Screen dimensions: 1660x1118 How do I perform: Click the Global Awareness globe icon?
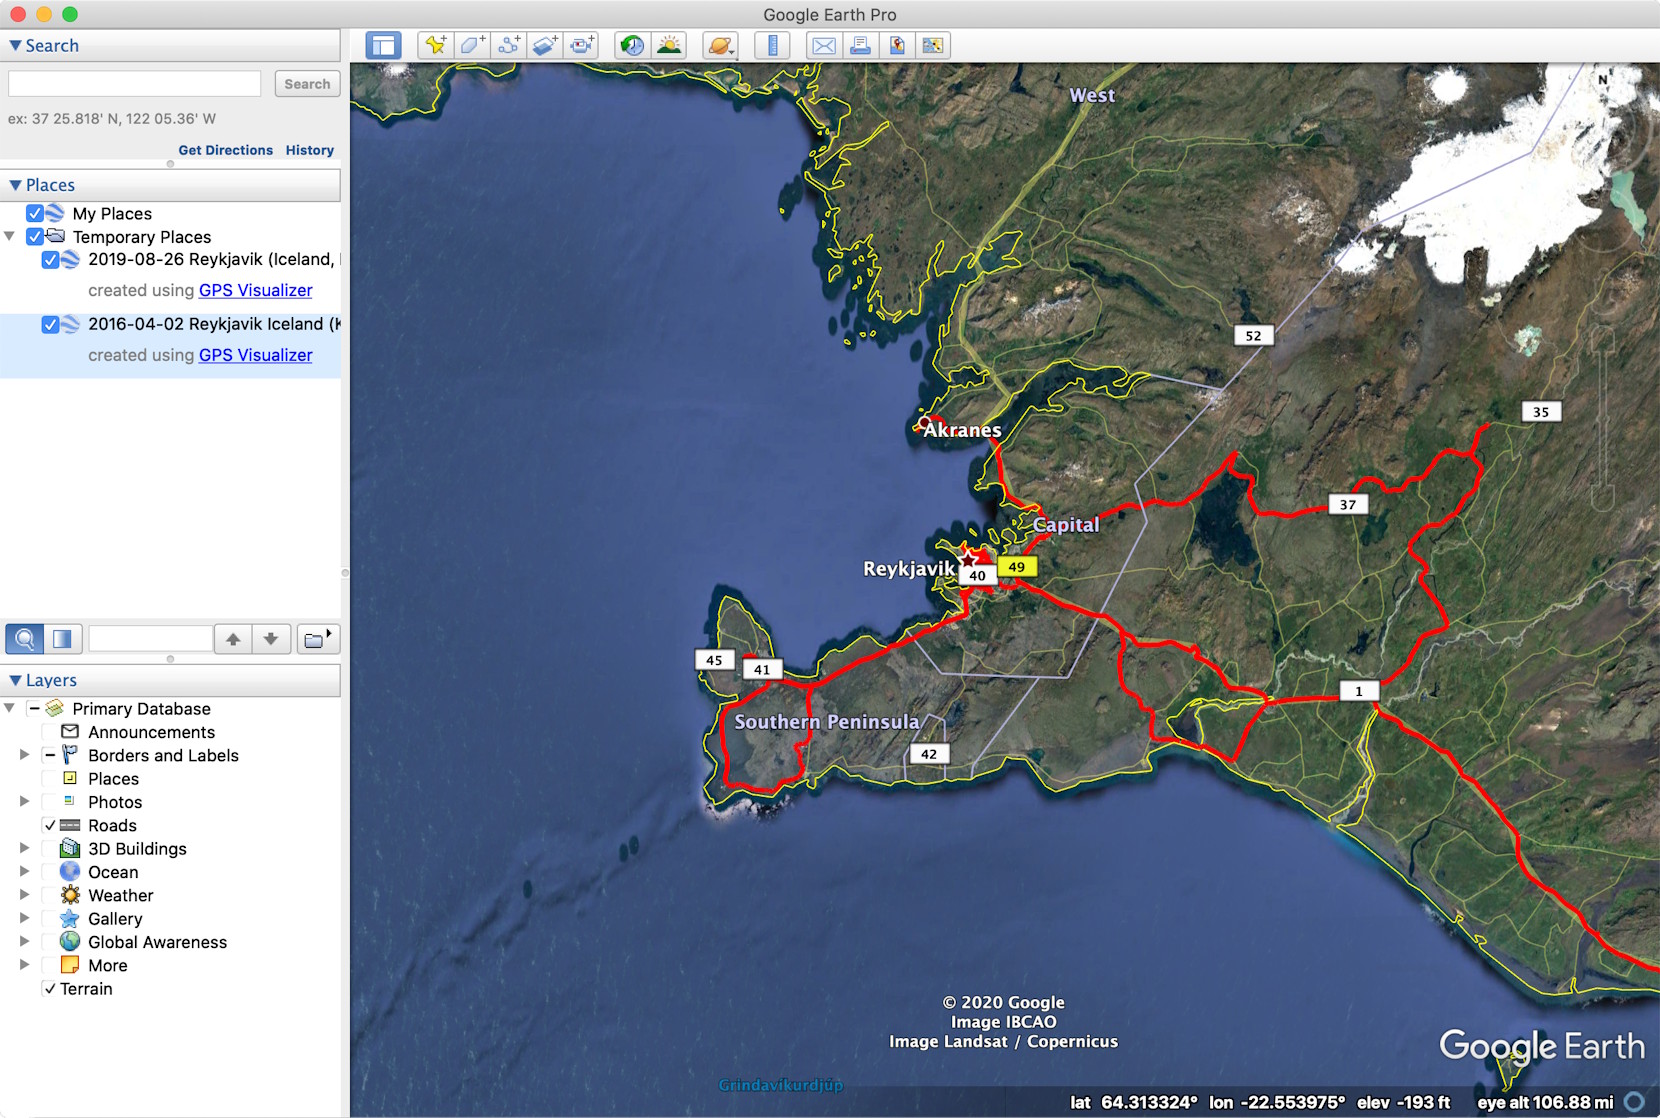click(x=70, y=941)
